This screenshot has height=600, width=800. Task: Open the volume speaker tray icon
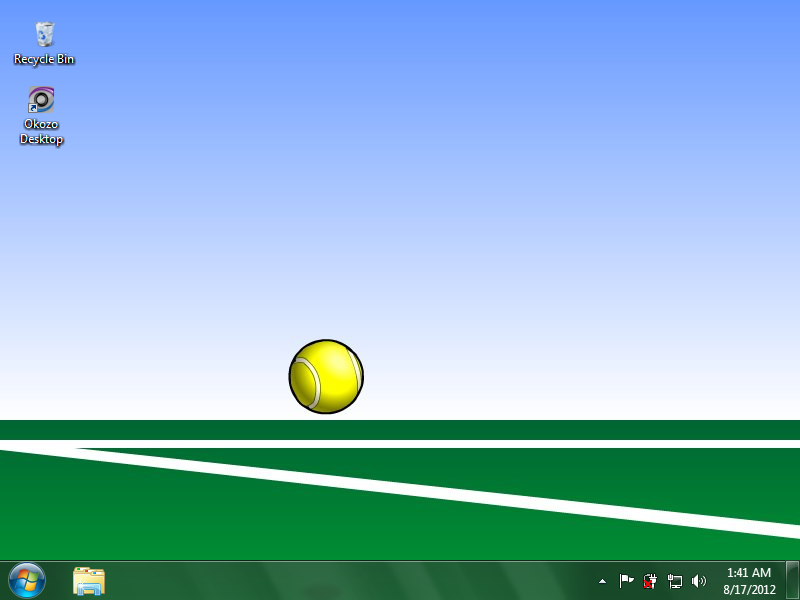click(698, 581)
